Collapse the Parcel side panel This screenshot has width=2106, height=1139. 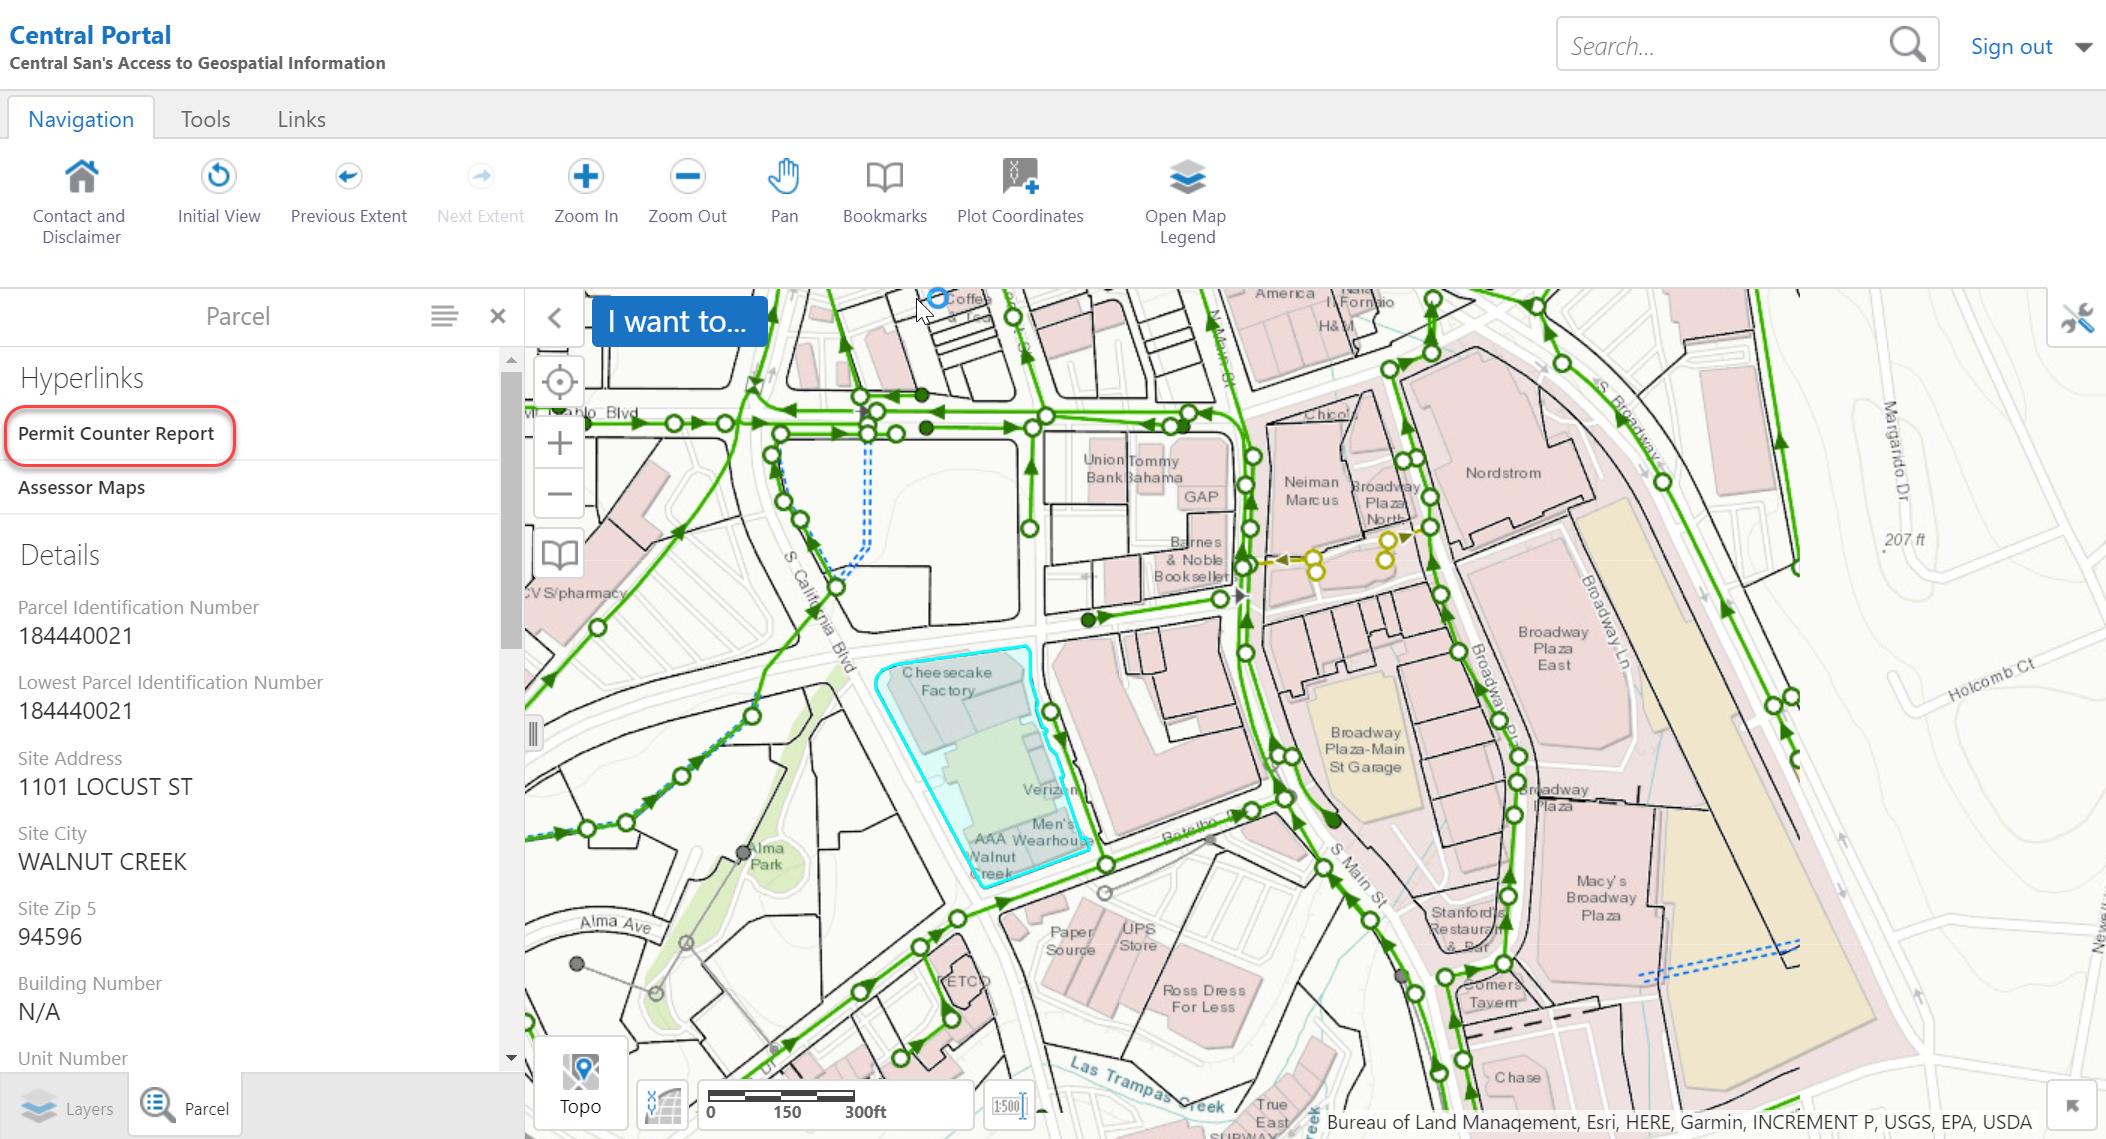click(556, 317)
